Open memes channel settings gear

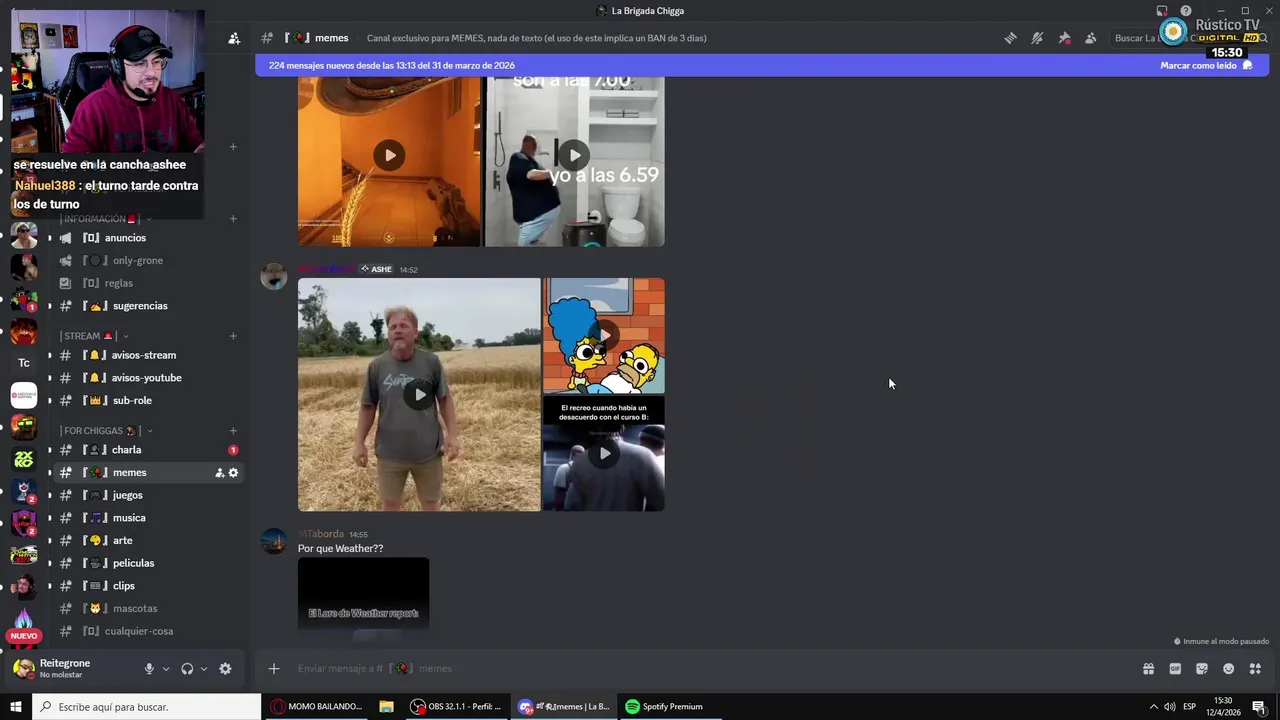234,473
